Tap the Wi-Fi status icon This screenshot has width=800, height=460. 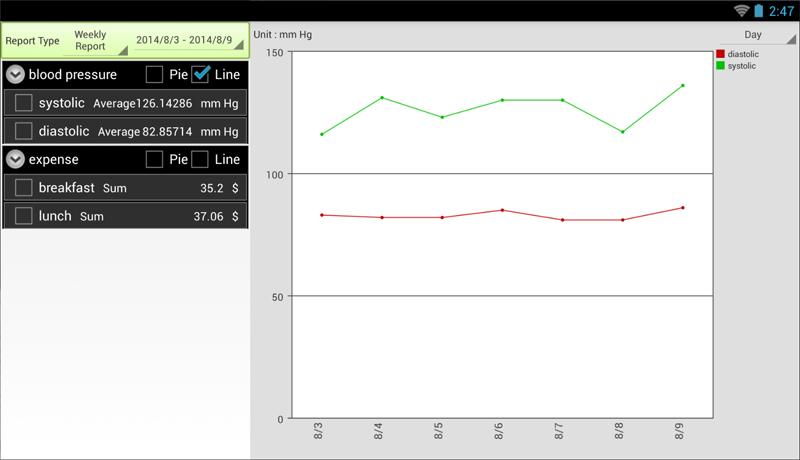coord(741,10)
